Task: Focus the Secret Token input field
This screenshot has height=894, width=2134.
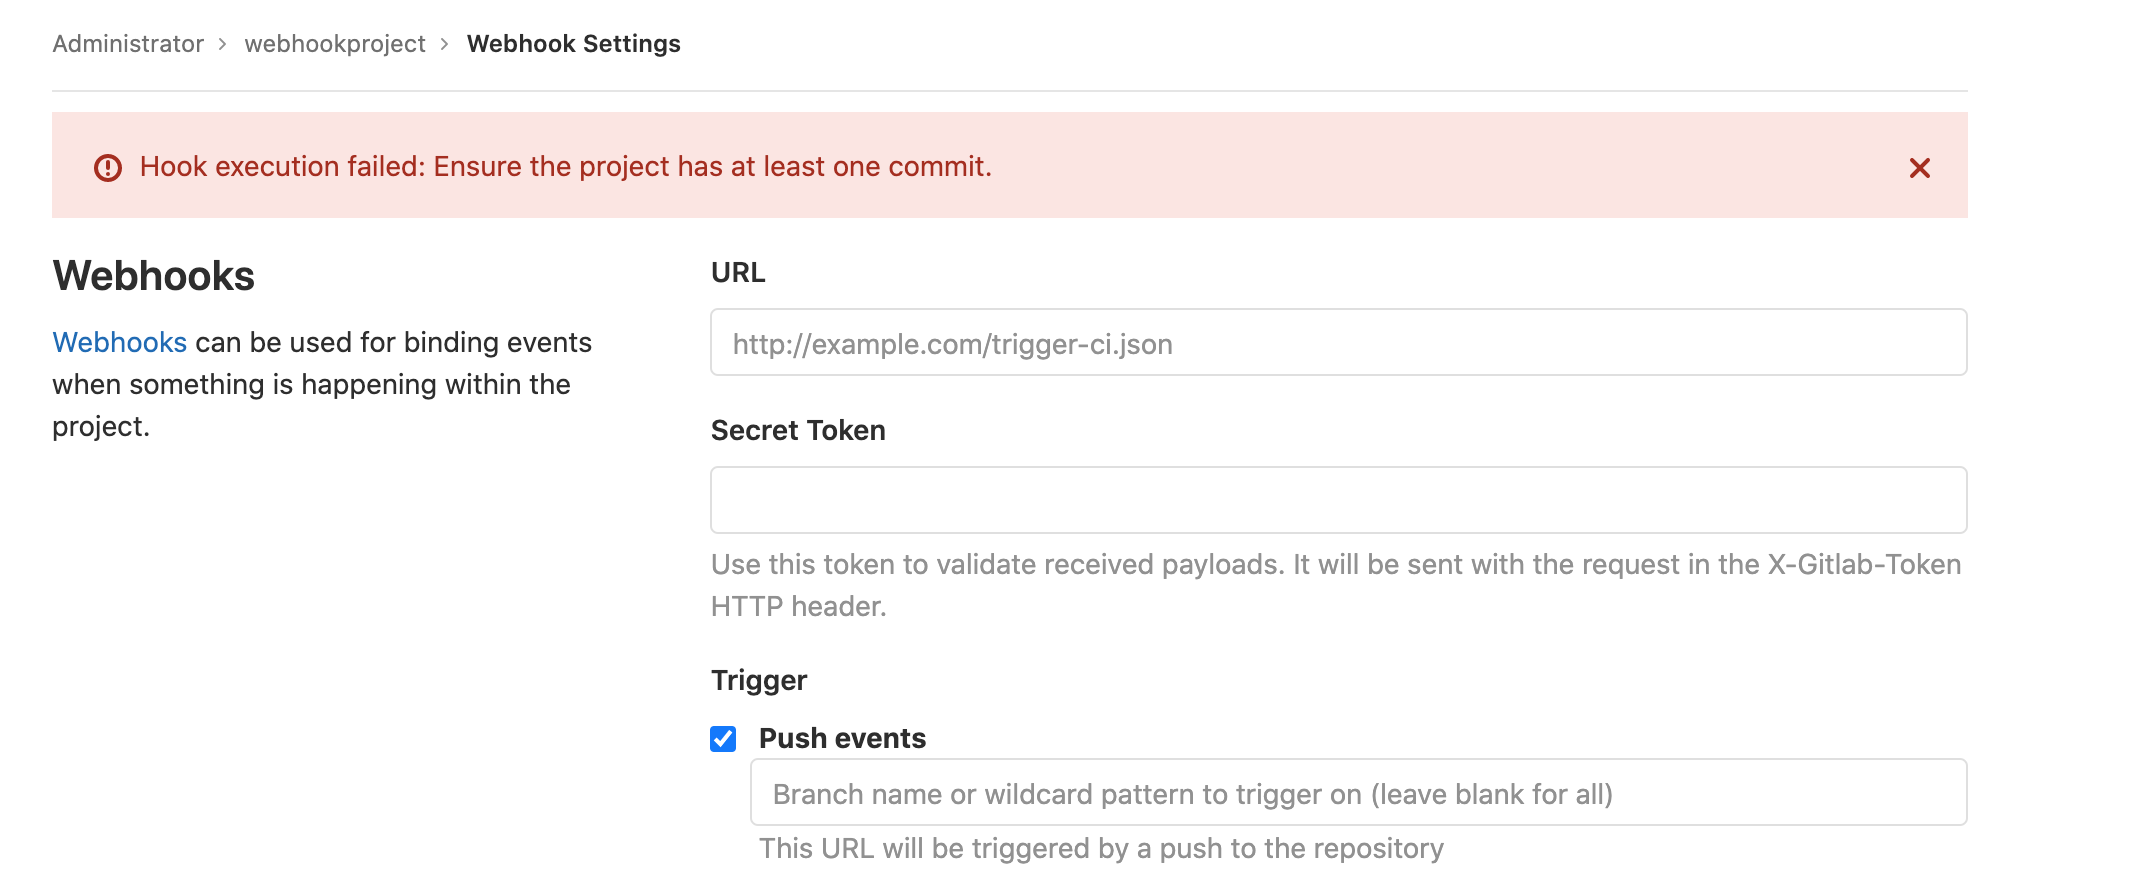Action: coord(1339,500)
